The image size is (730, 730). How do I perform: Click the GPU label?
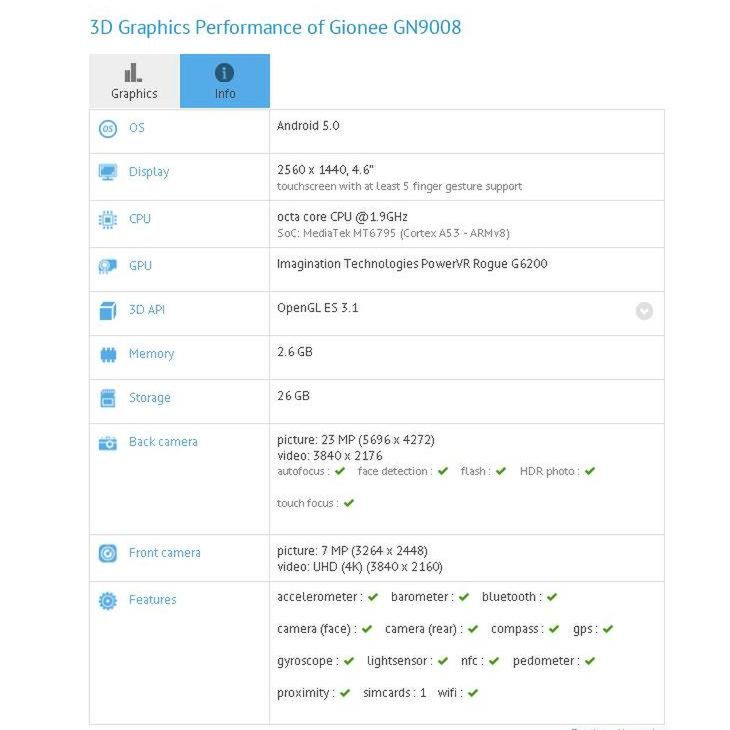[140, 265]
